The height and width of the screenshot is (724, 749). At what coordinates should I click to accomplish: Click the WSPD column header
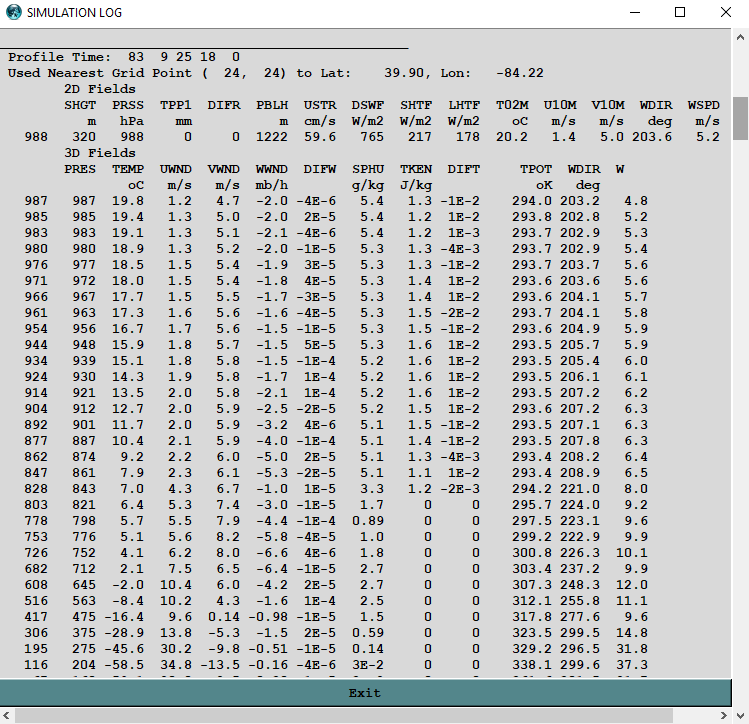[703, 105]
